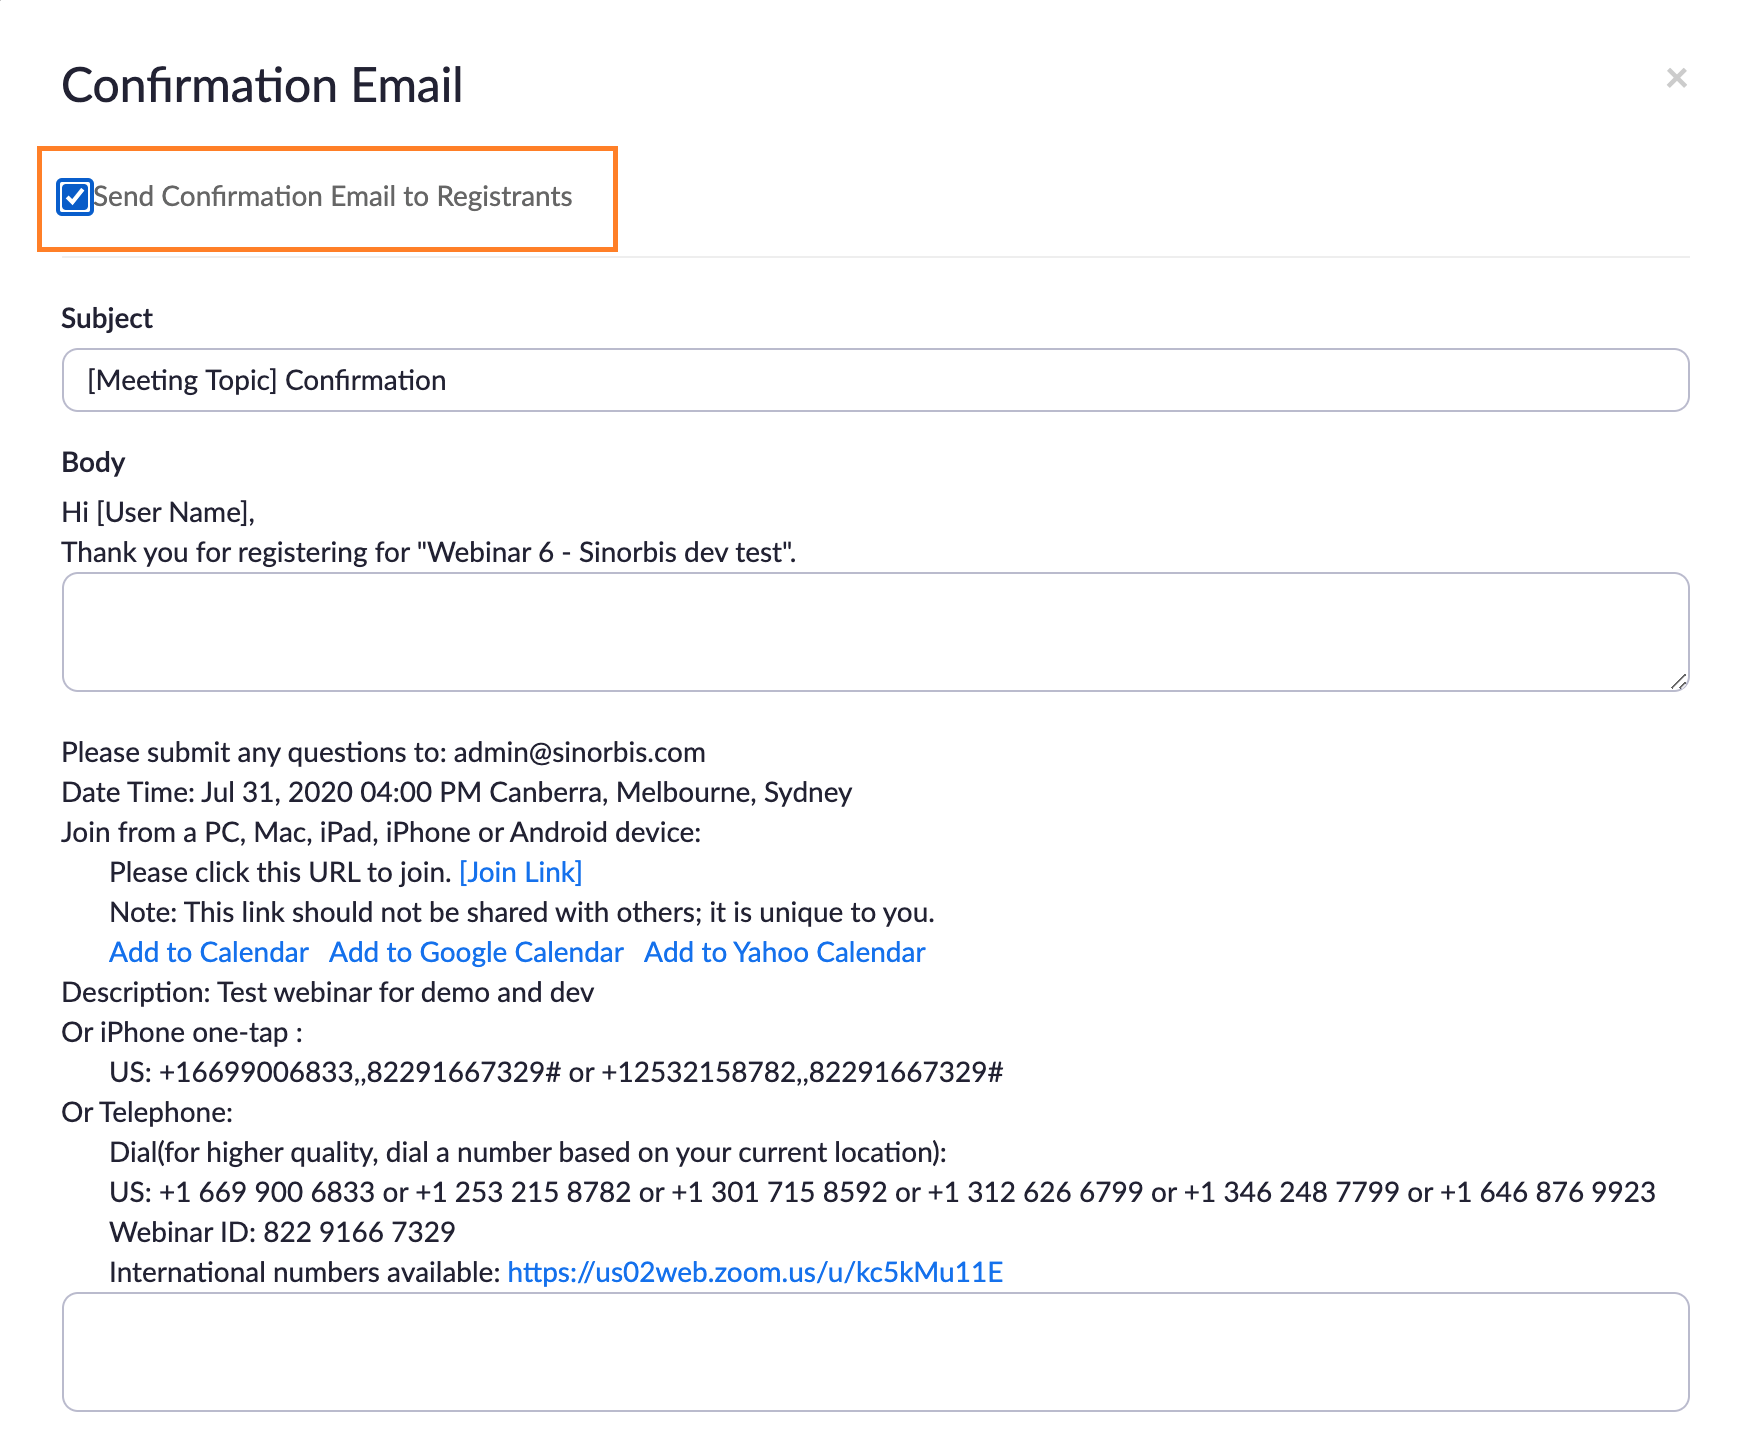Click the iPhone one-tap phone number
Screen dimensions: 1746x1432
tap(555, 1071)
